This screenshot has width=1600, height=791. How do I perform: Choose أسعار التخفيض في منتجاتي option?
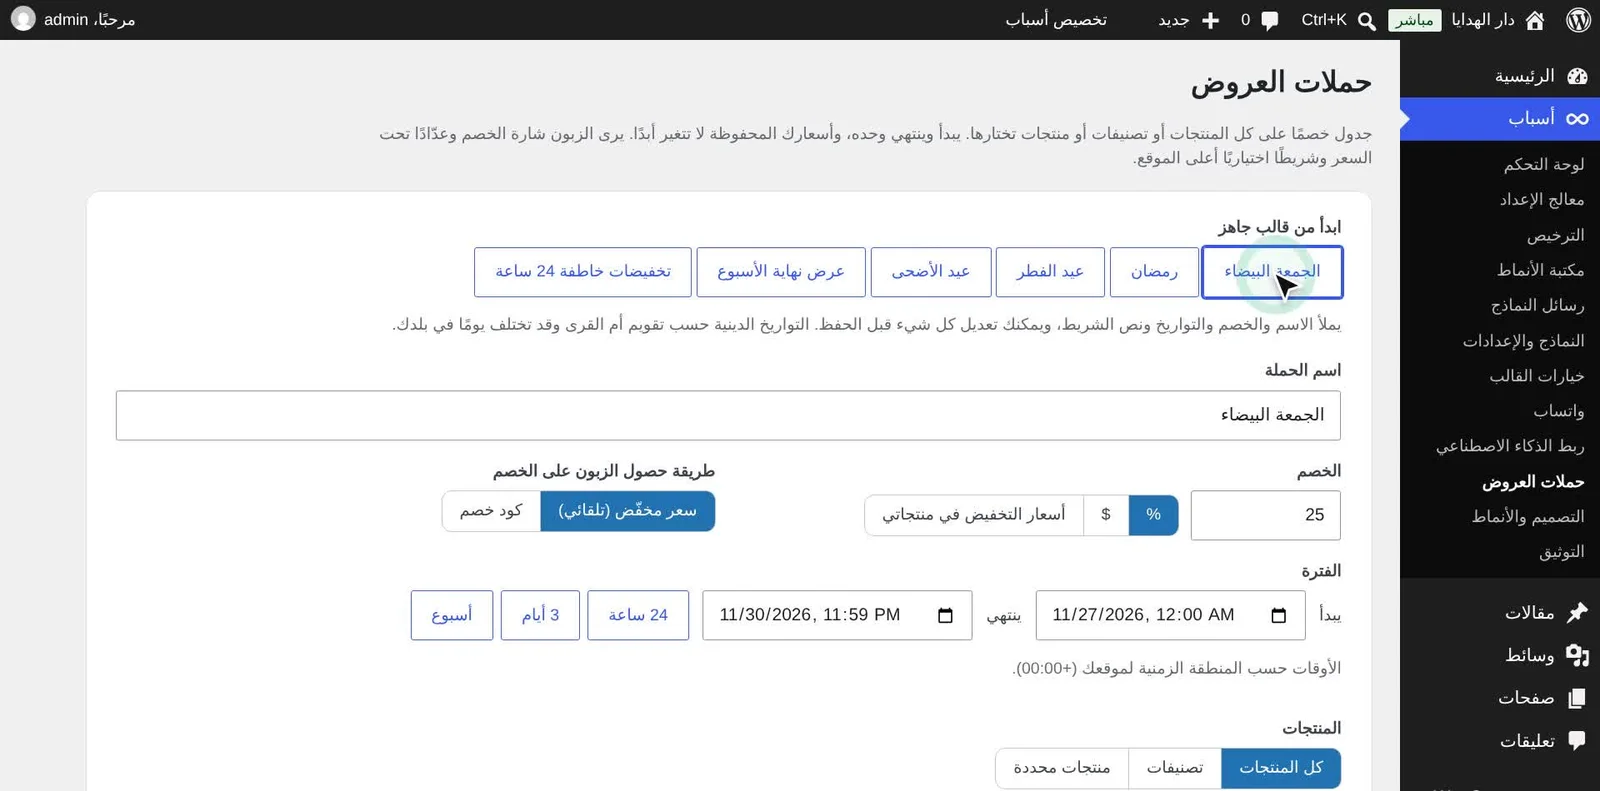coord(974,514)
